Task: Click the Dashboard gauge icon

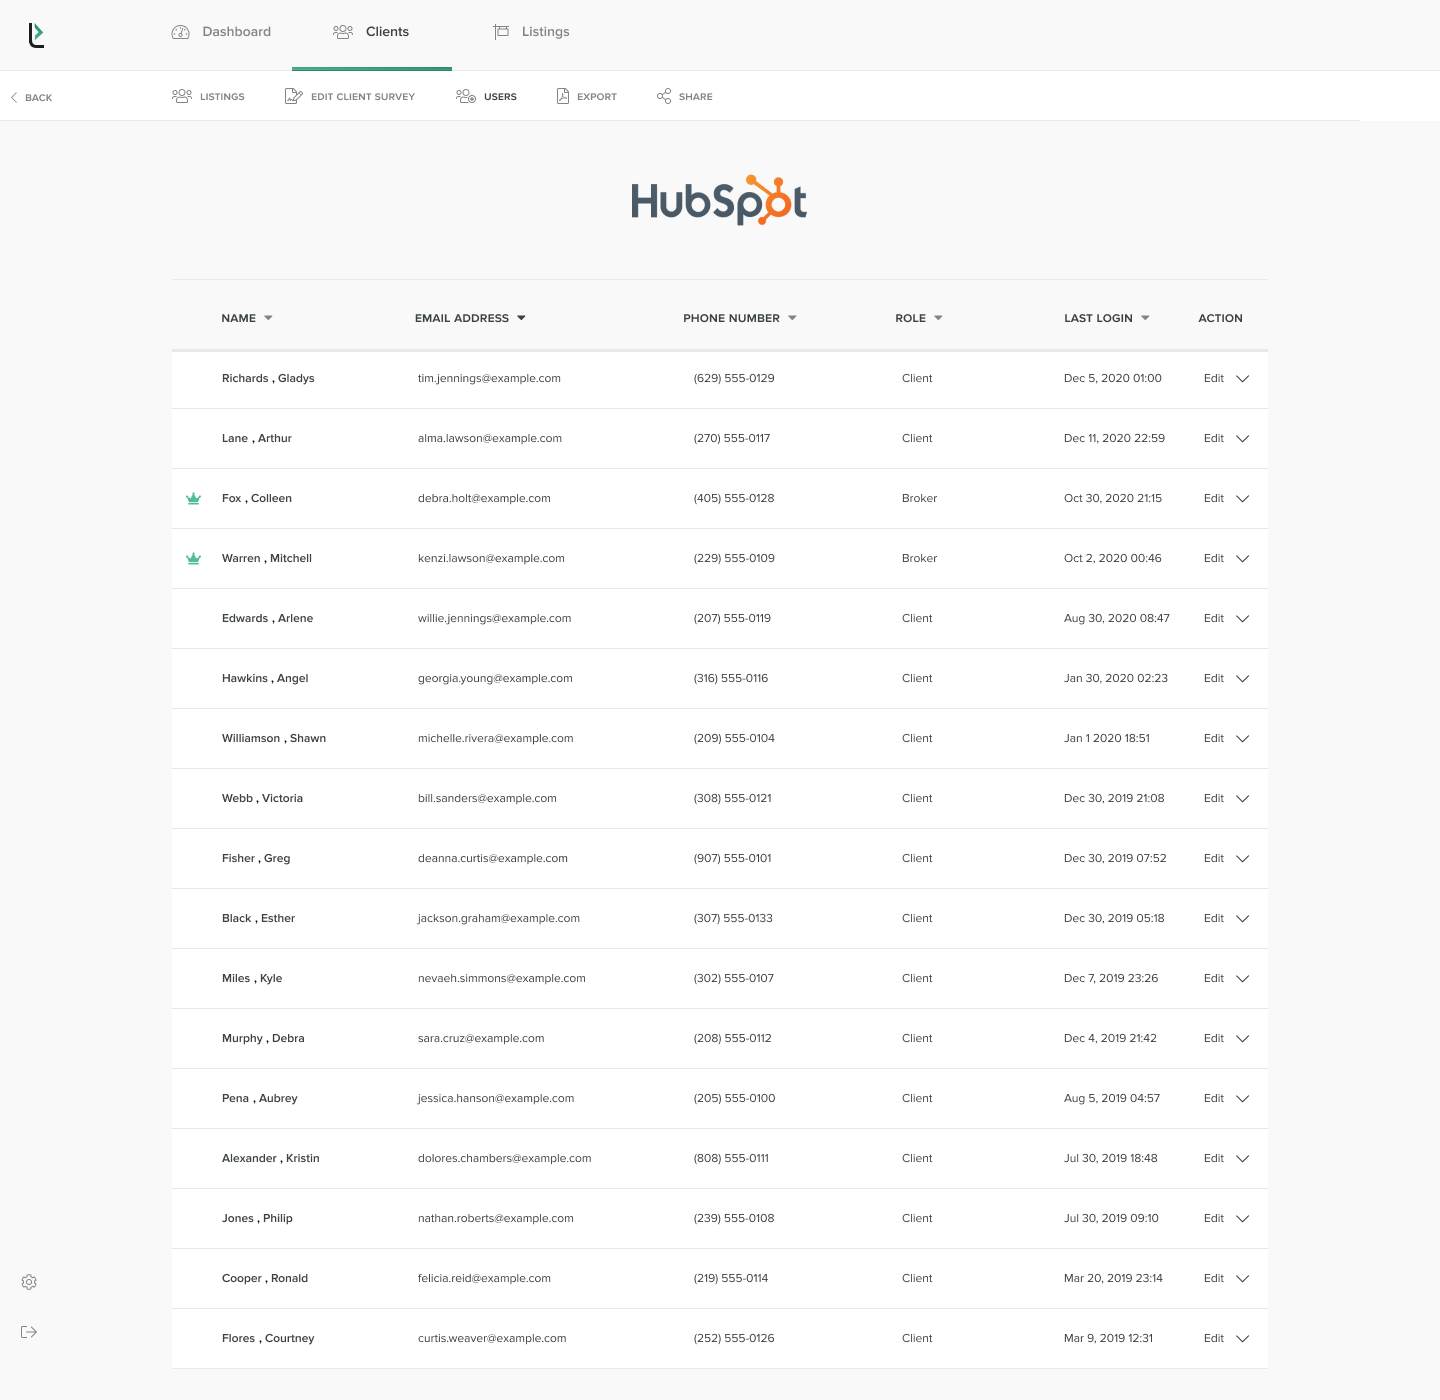Action: click(181, 32)
